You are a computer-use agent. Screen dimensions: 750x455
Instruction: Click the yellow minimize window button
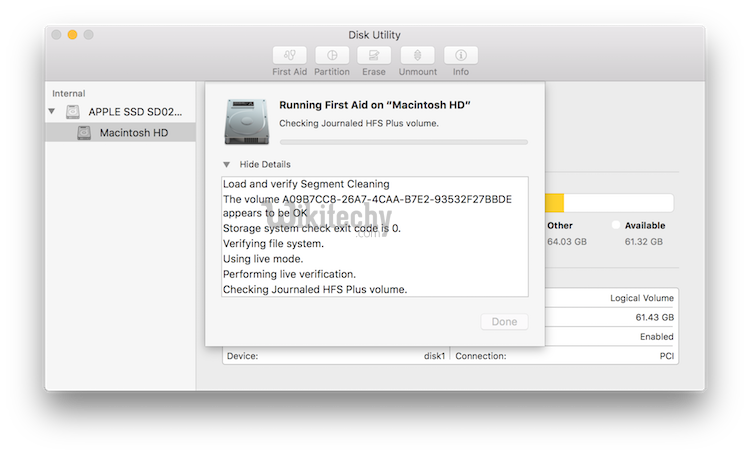click(x=72, y=35)
